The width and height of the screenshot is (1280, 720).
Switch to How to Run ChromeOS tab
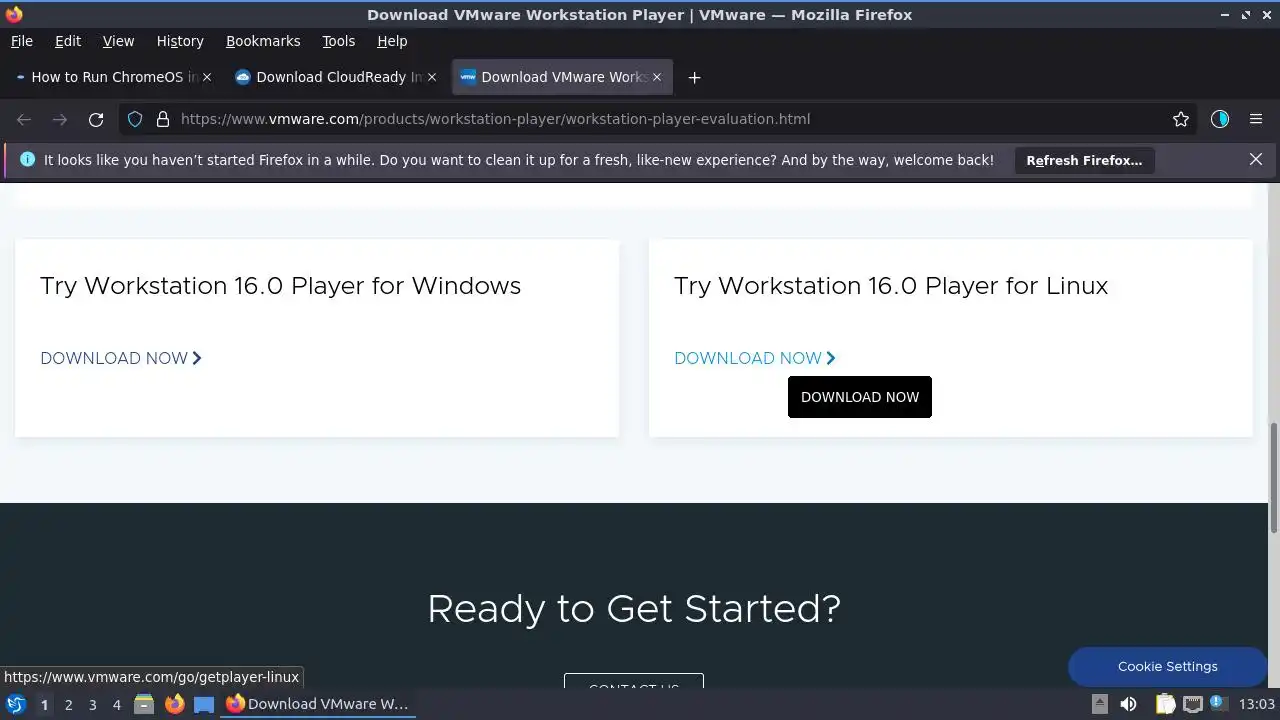[x=112, y=77]
